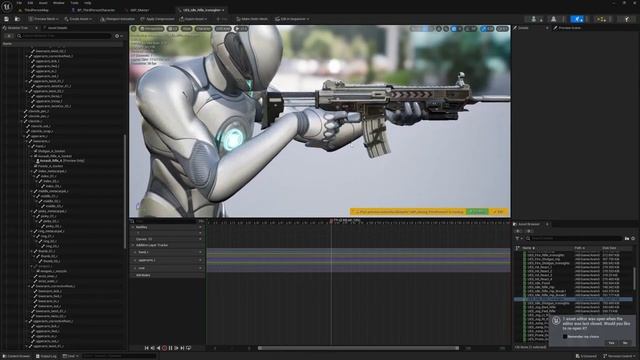
Task: Open the Tools menu
Action: [x=74, y=3]
